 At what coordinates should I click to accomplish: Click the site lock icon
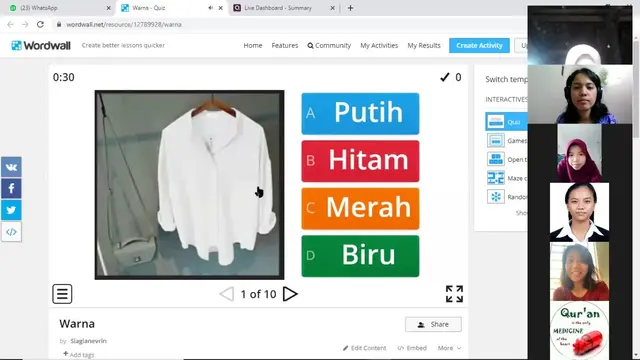click(59, 24)
